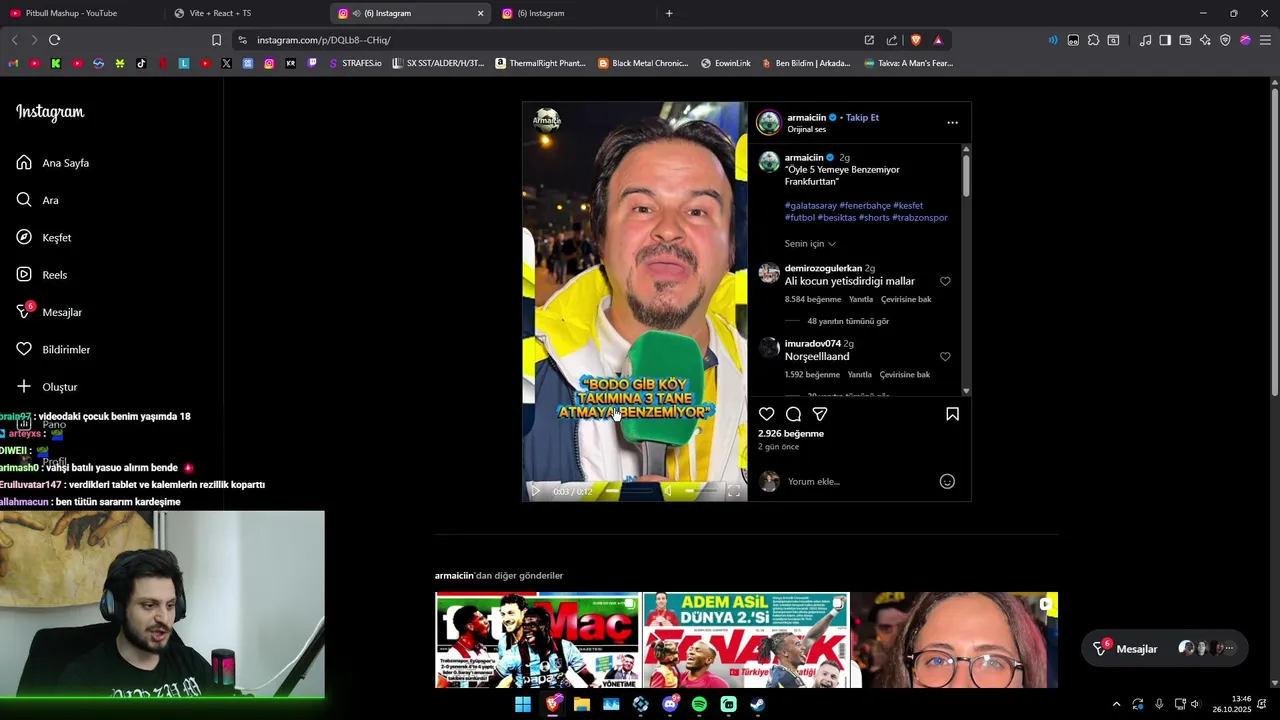Open Bildirimler notifications

(53, 350)
